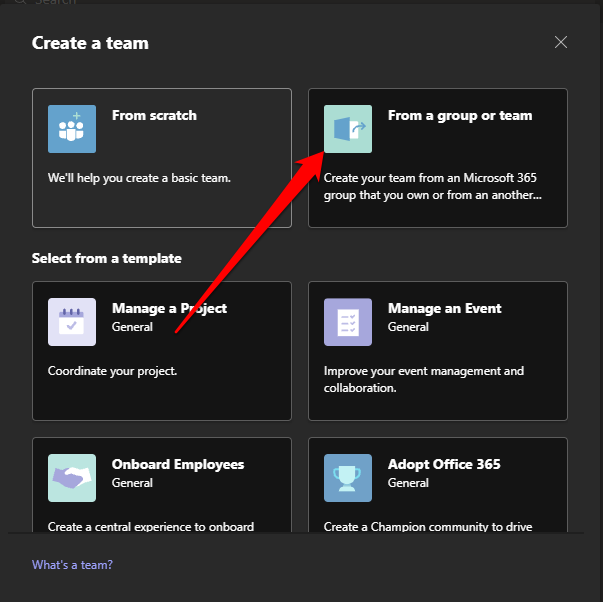Click "We'll help you create a basic team" text
This screenshot has height=602, width=603.
tap(139, 178)
